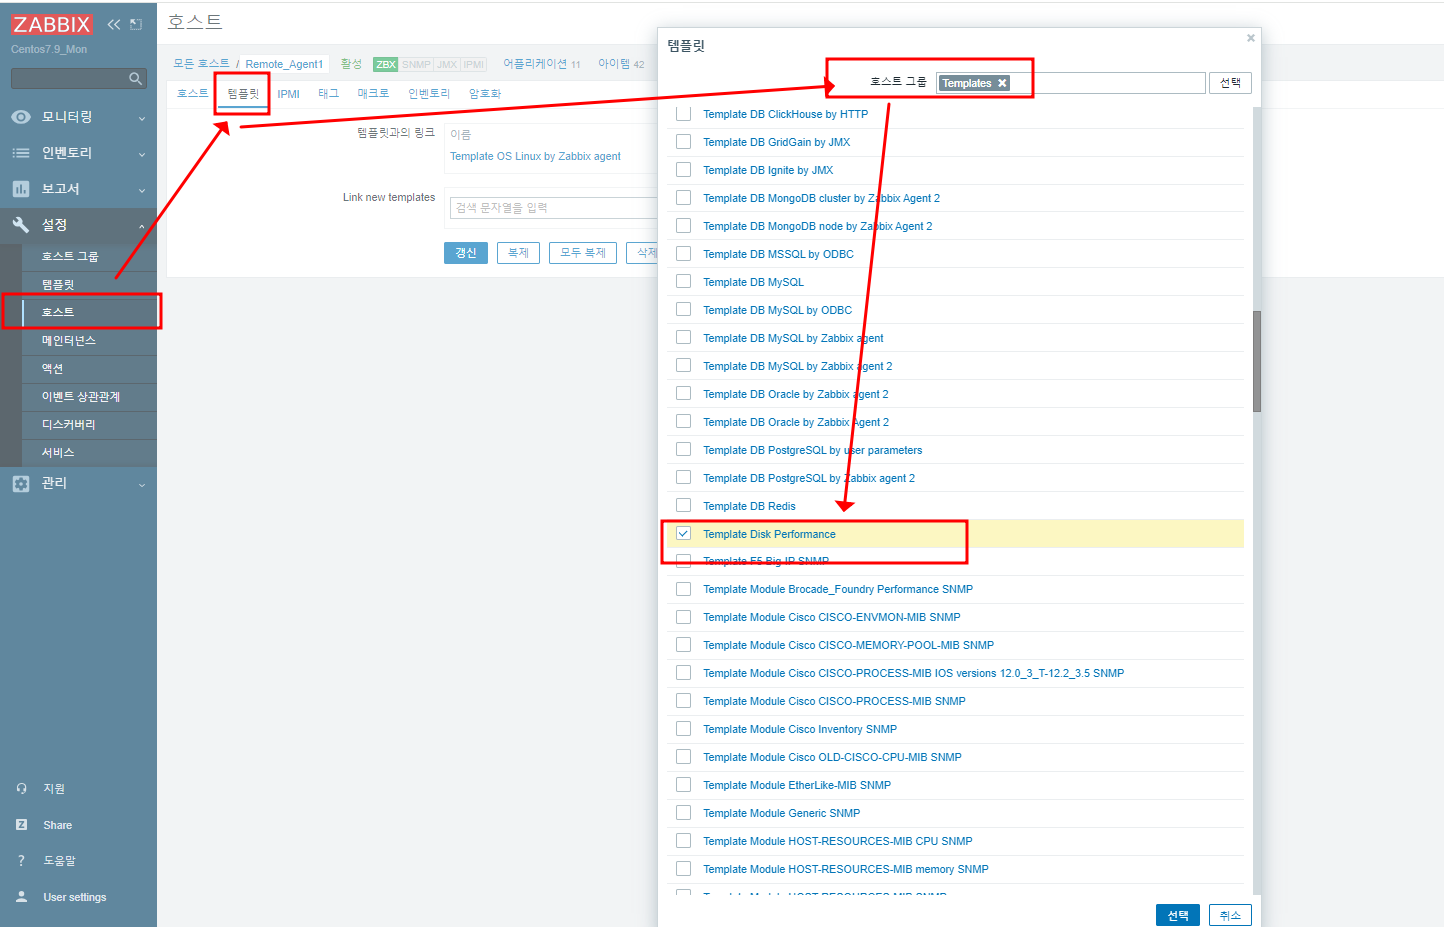This screenshot has height=927, width=1444.
Task: Click the 도움말 question mark icon
Action: (x=22, y=861)
